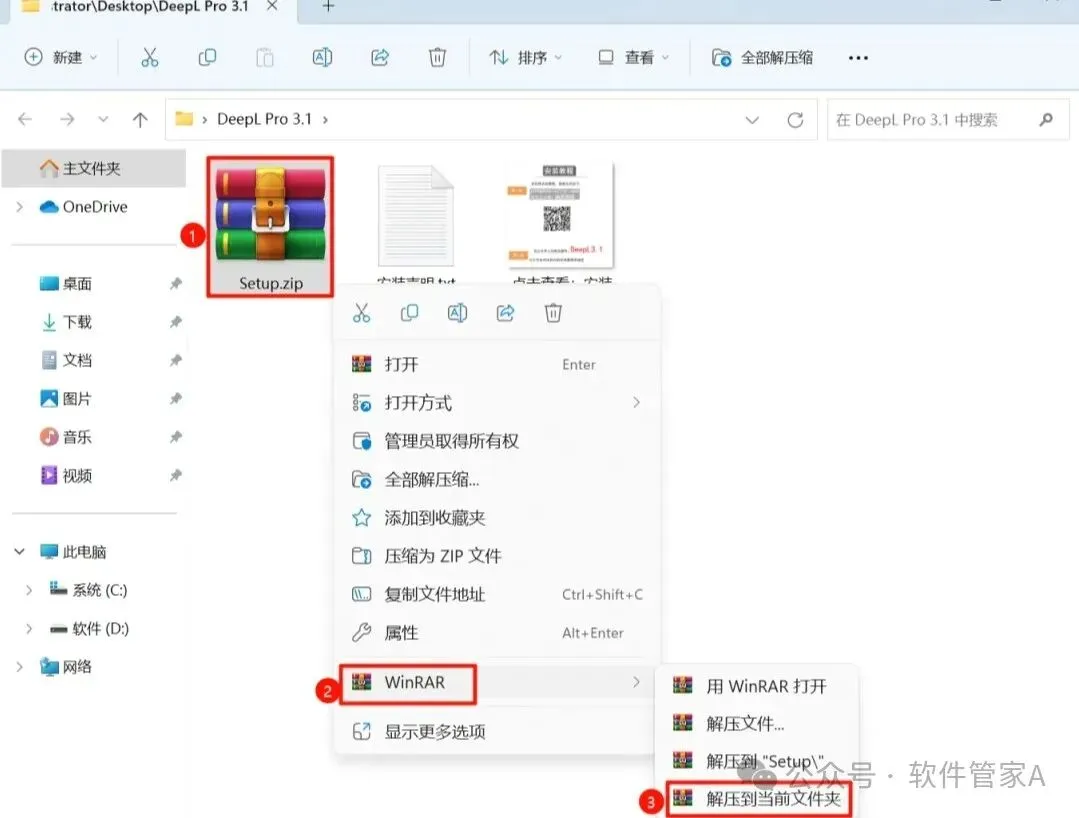
Task: Open the 查看 view dropdown
Action: (633, 58)
